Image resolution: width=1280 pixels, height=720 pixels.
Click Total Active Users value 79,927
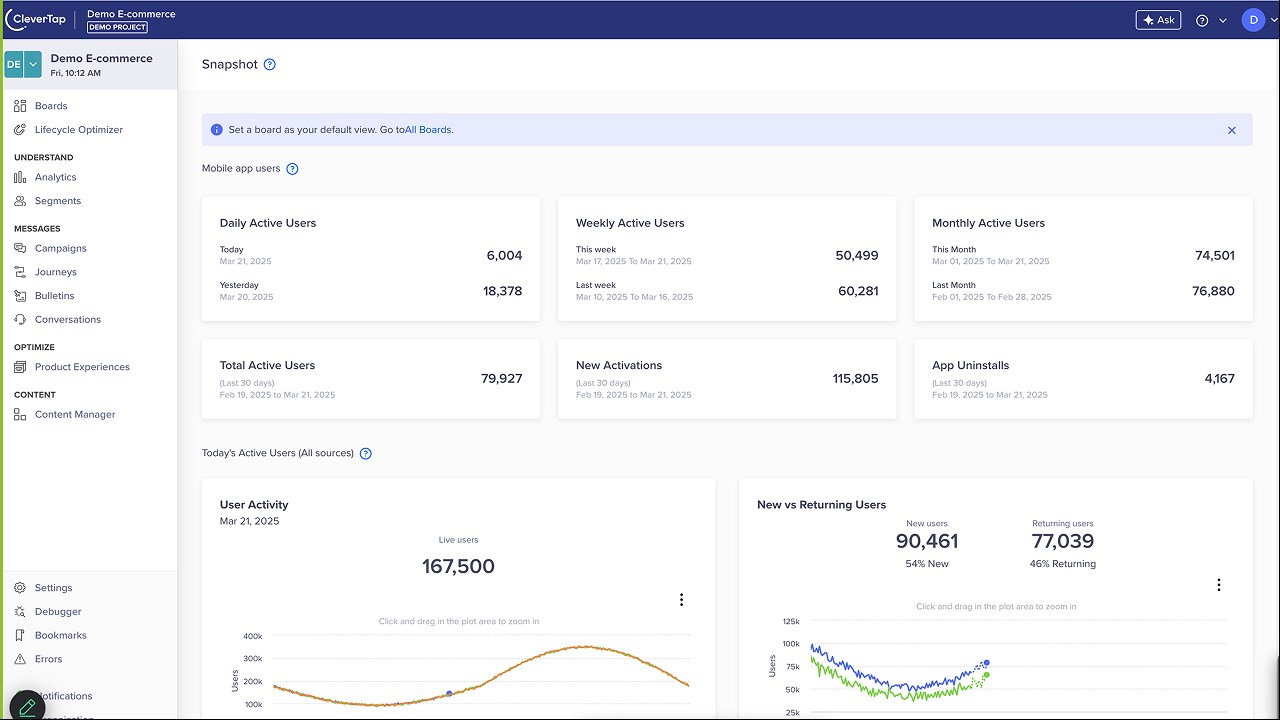point(502,379)
